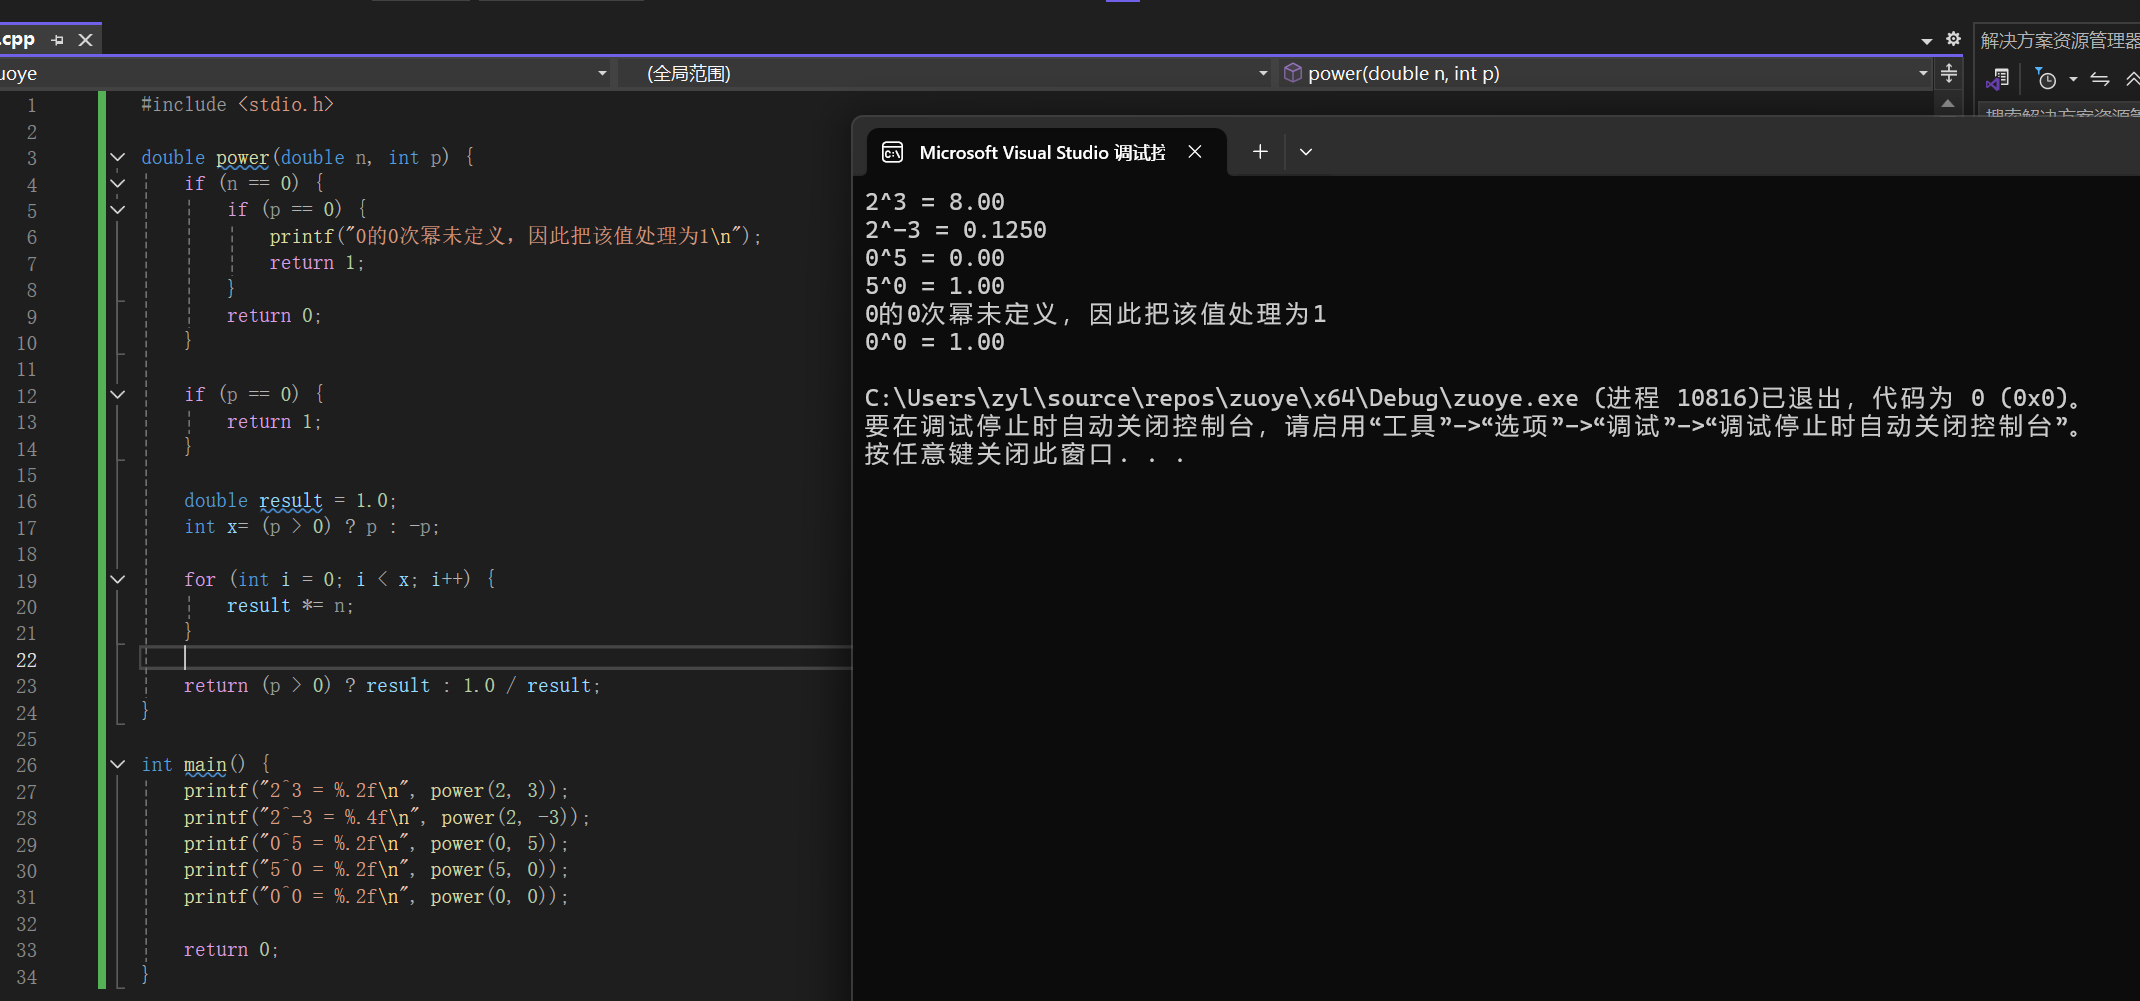Close the .cpp editor tab
The height and width of the screenshot is (1001, 2140).
[86, 40]
